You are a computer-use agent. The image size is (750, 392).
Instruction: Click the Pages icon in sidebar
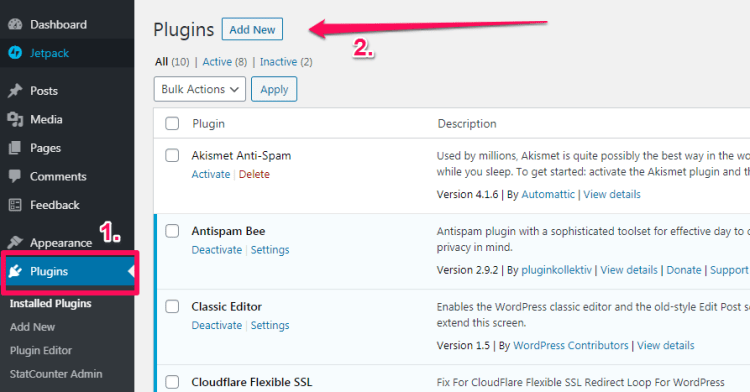[15, 148]
